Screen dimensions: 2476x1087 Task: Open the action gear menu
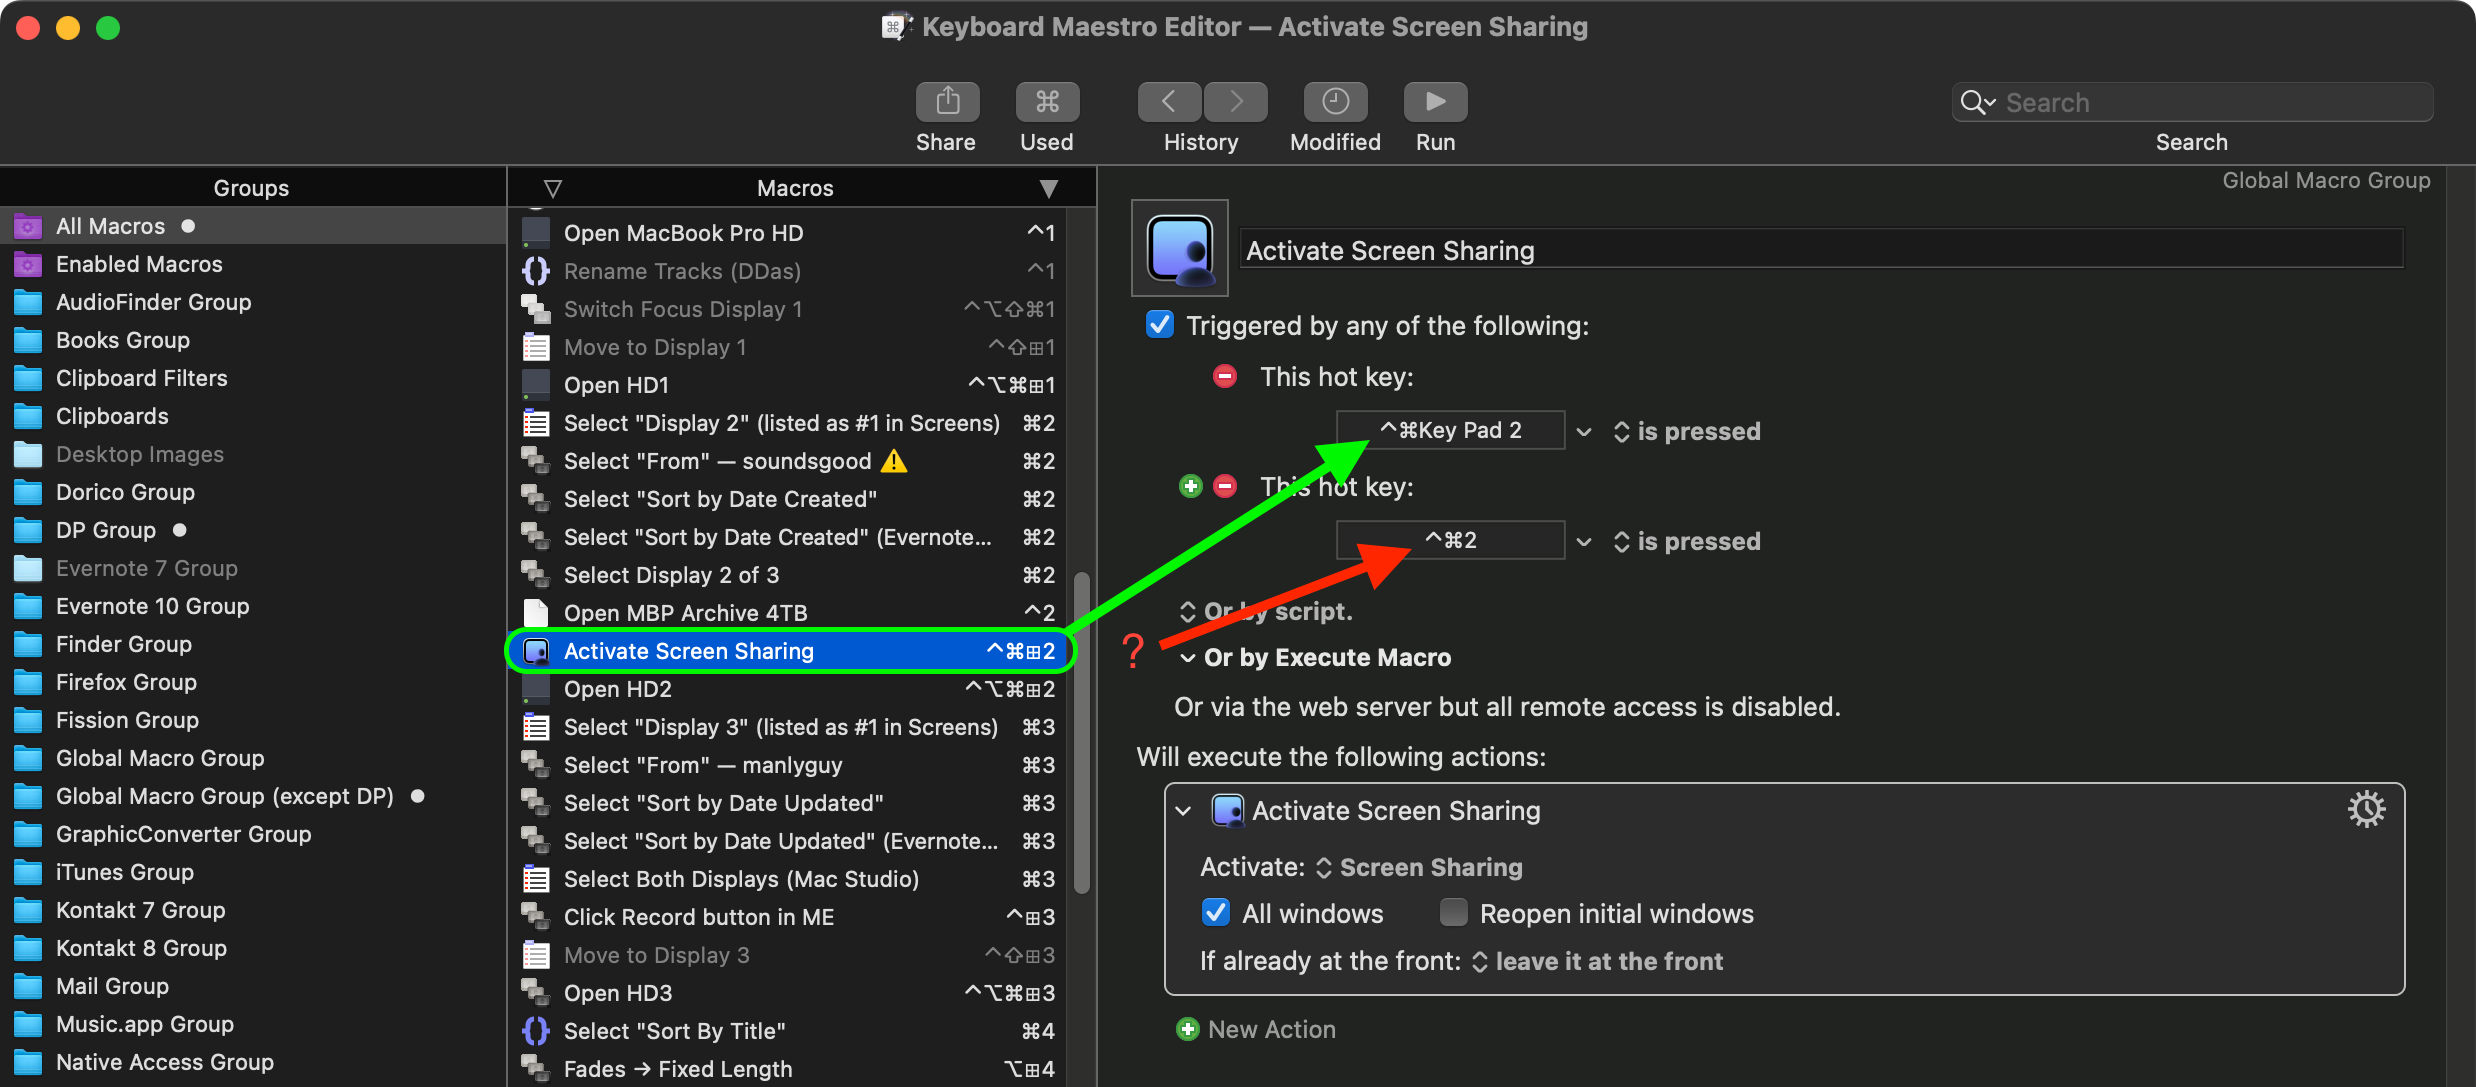[2366, 809]
